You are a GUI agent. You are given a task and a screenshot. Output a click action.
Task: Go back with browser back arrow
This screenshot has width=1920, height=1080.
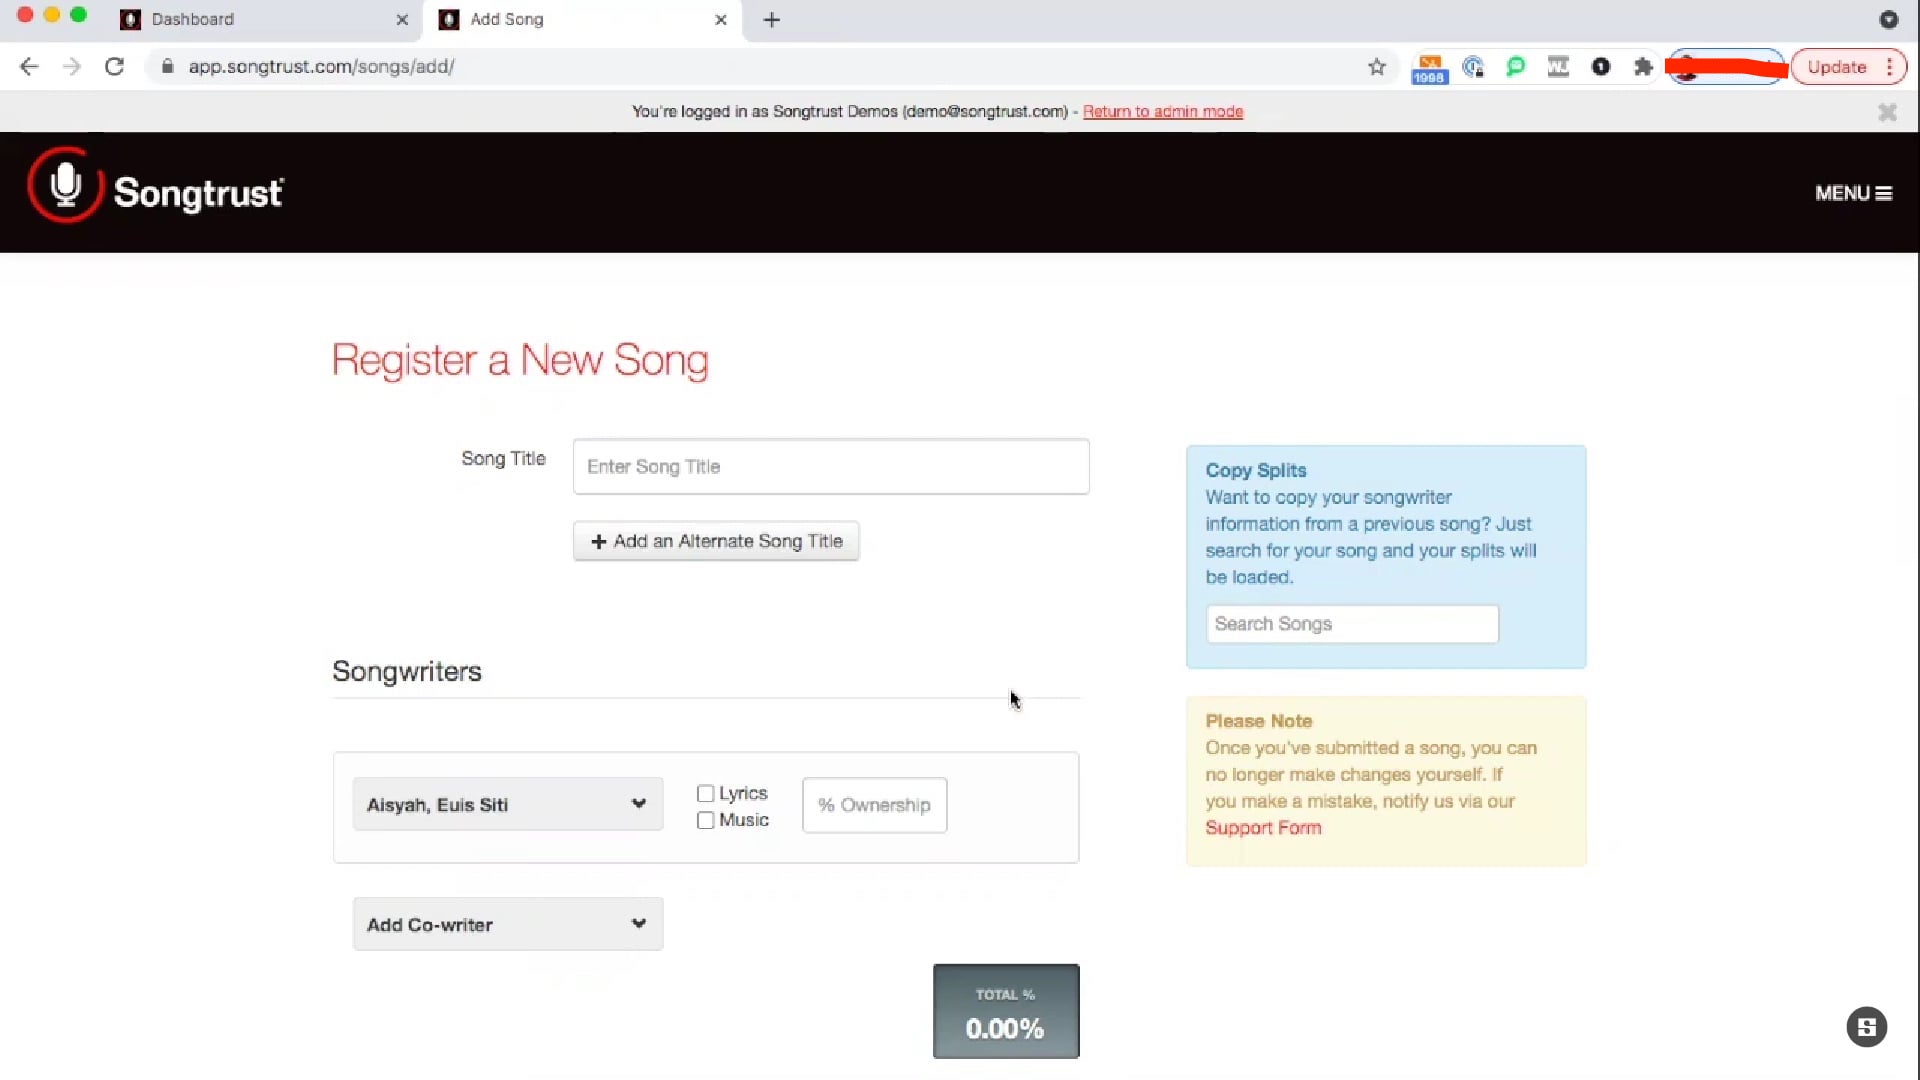[x=29, y=67]
